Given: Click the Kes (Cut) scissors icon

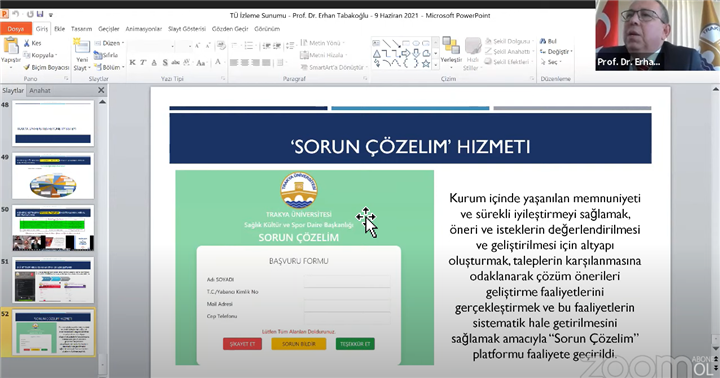Looking at the screenshot, I should [27, 43].
